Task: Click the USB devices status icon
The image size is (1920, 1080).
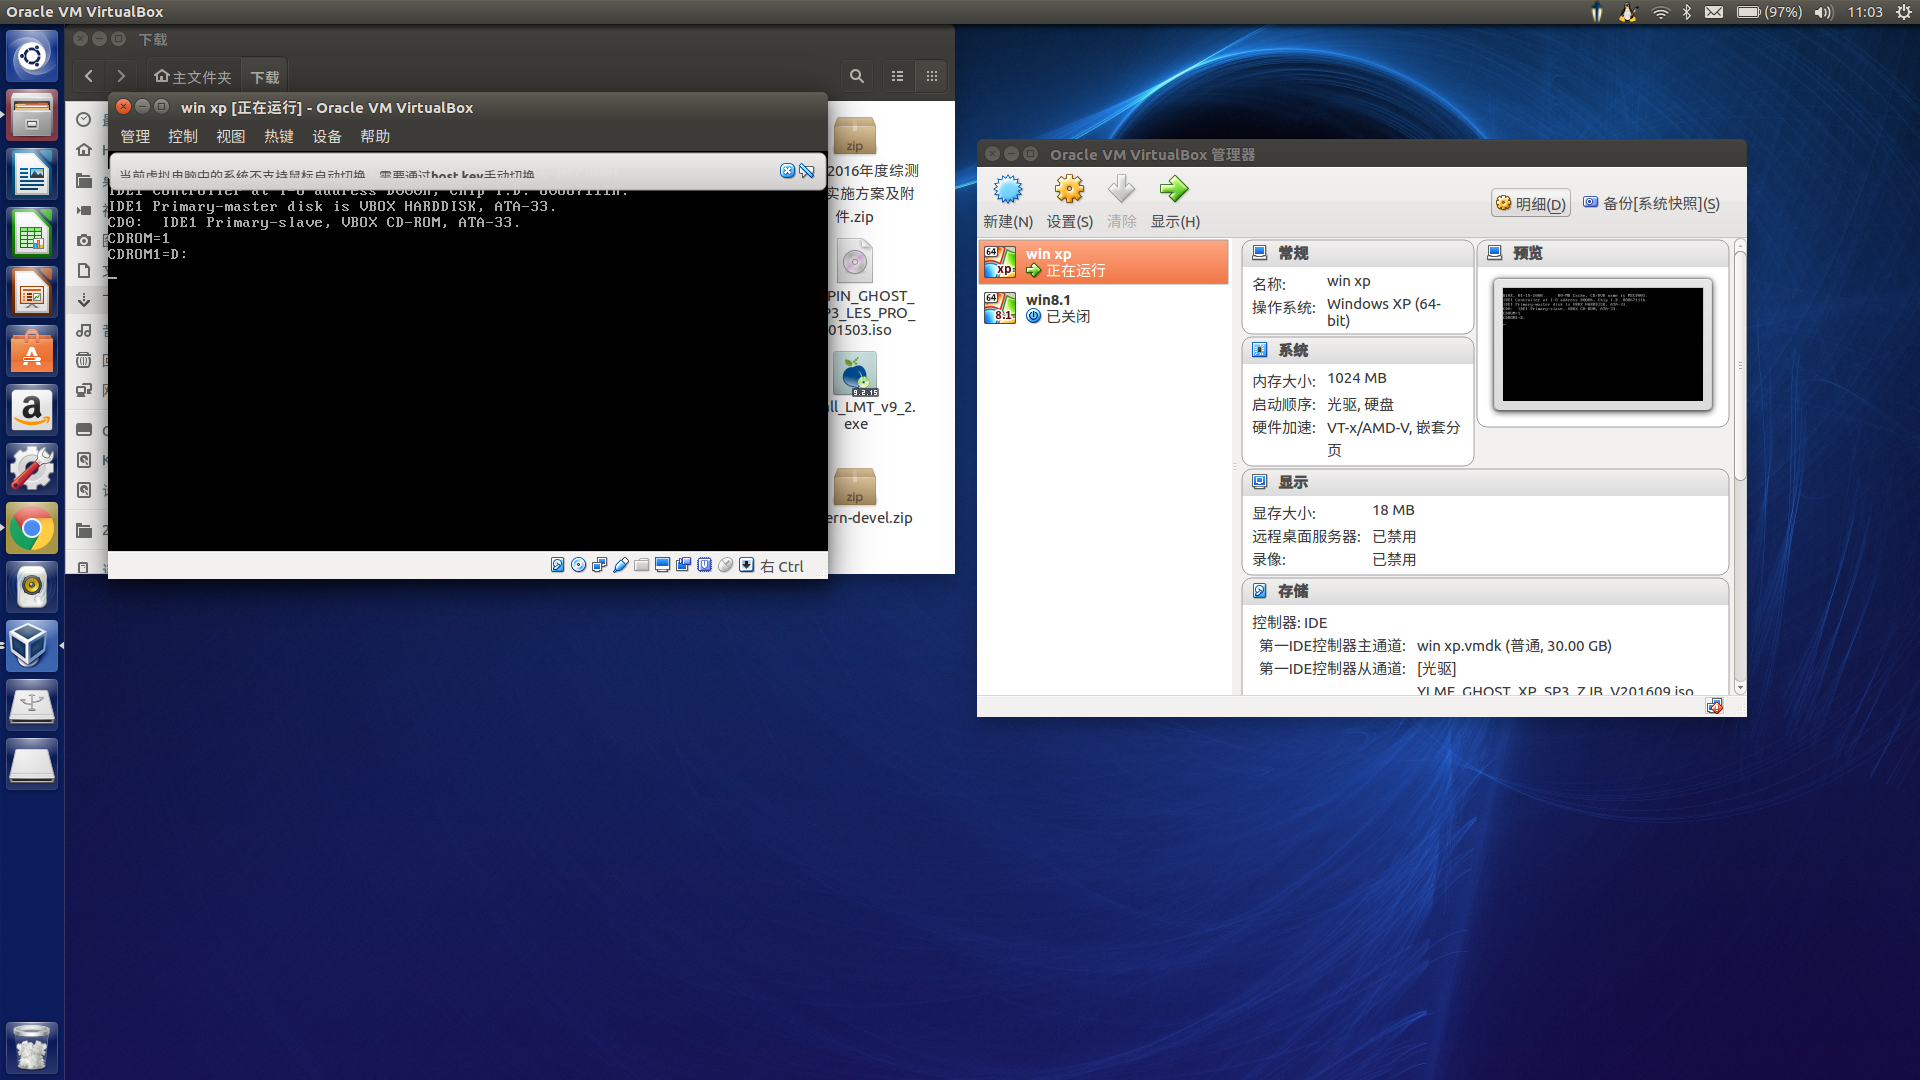Action: pos(621,565)
